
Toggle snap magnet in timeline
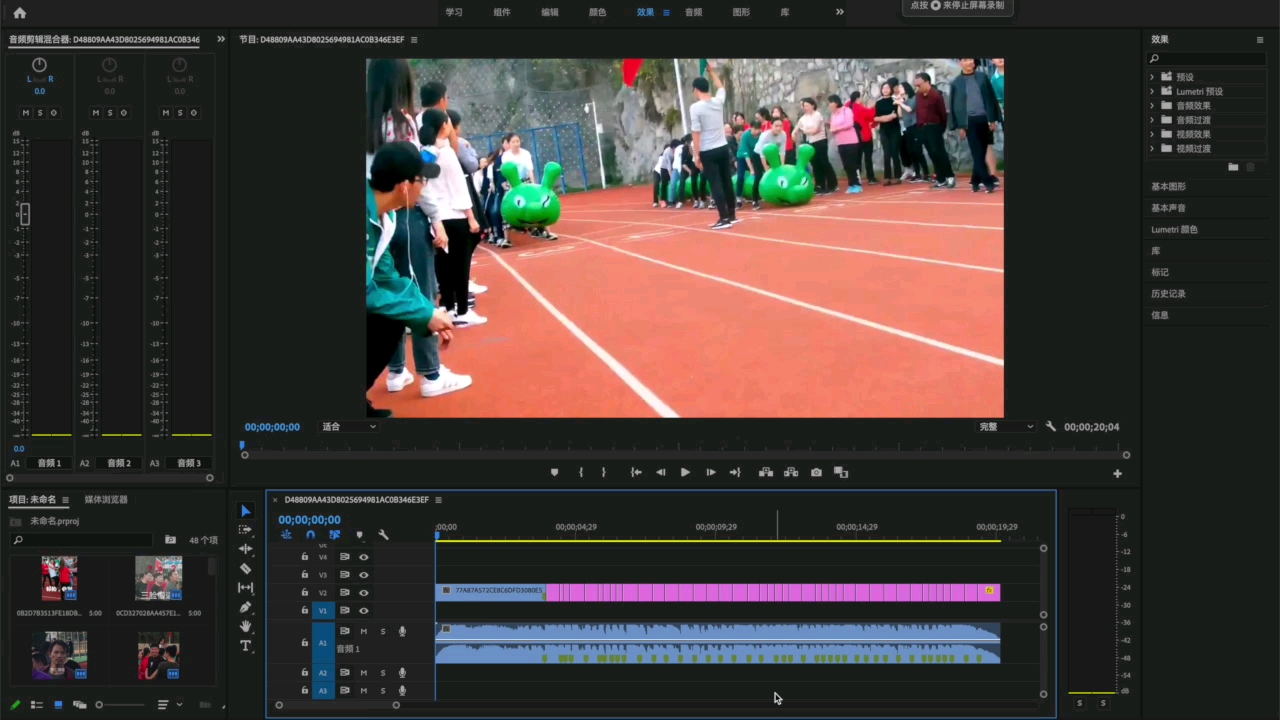tap(310, 535)
